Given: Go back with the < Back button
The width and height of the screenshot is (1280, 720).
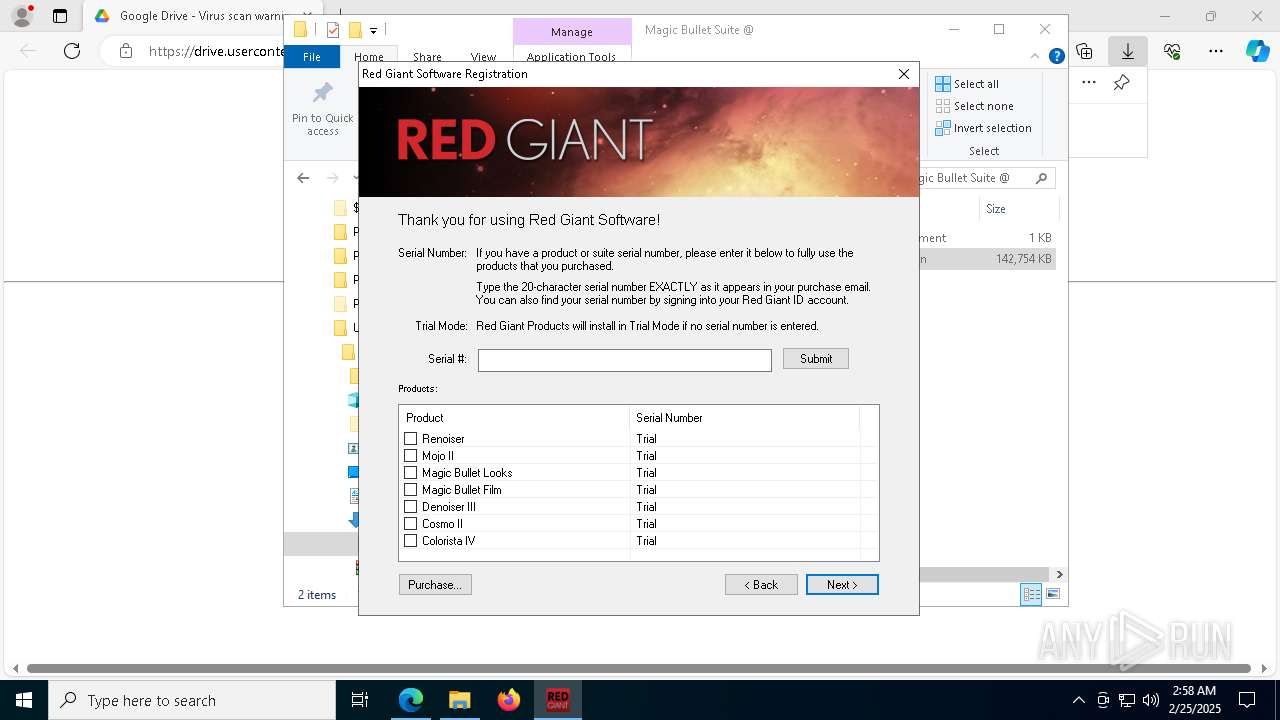Looking at the screenshot, I should tap(761, 585).
